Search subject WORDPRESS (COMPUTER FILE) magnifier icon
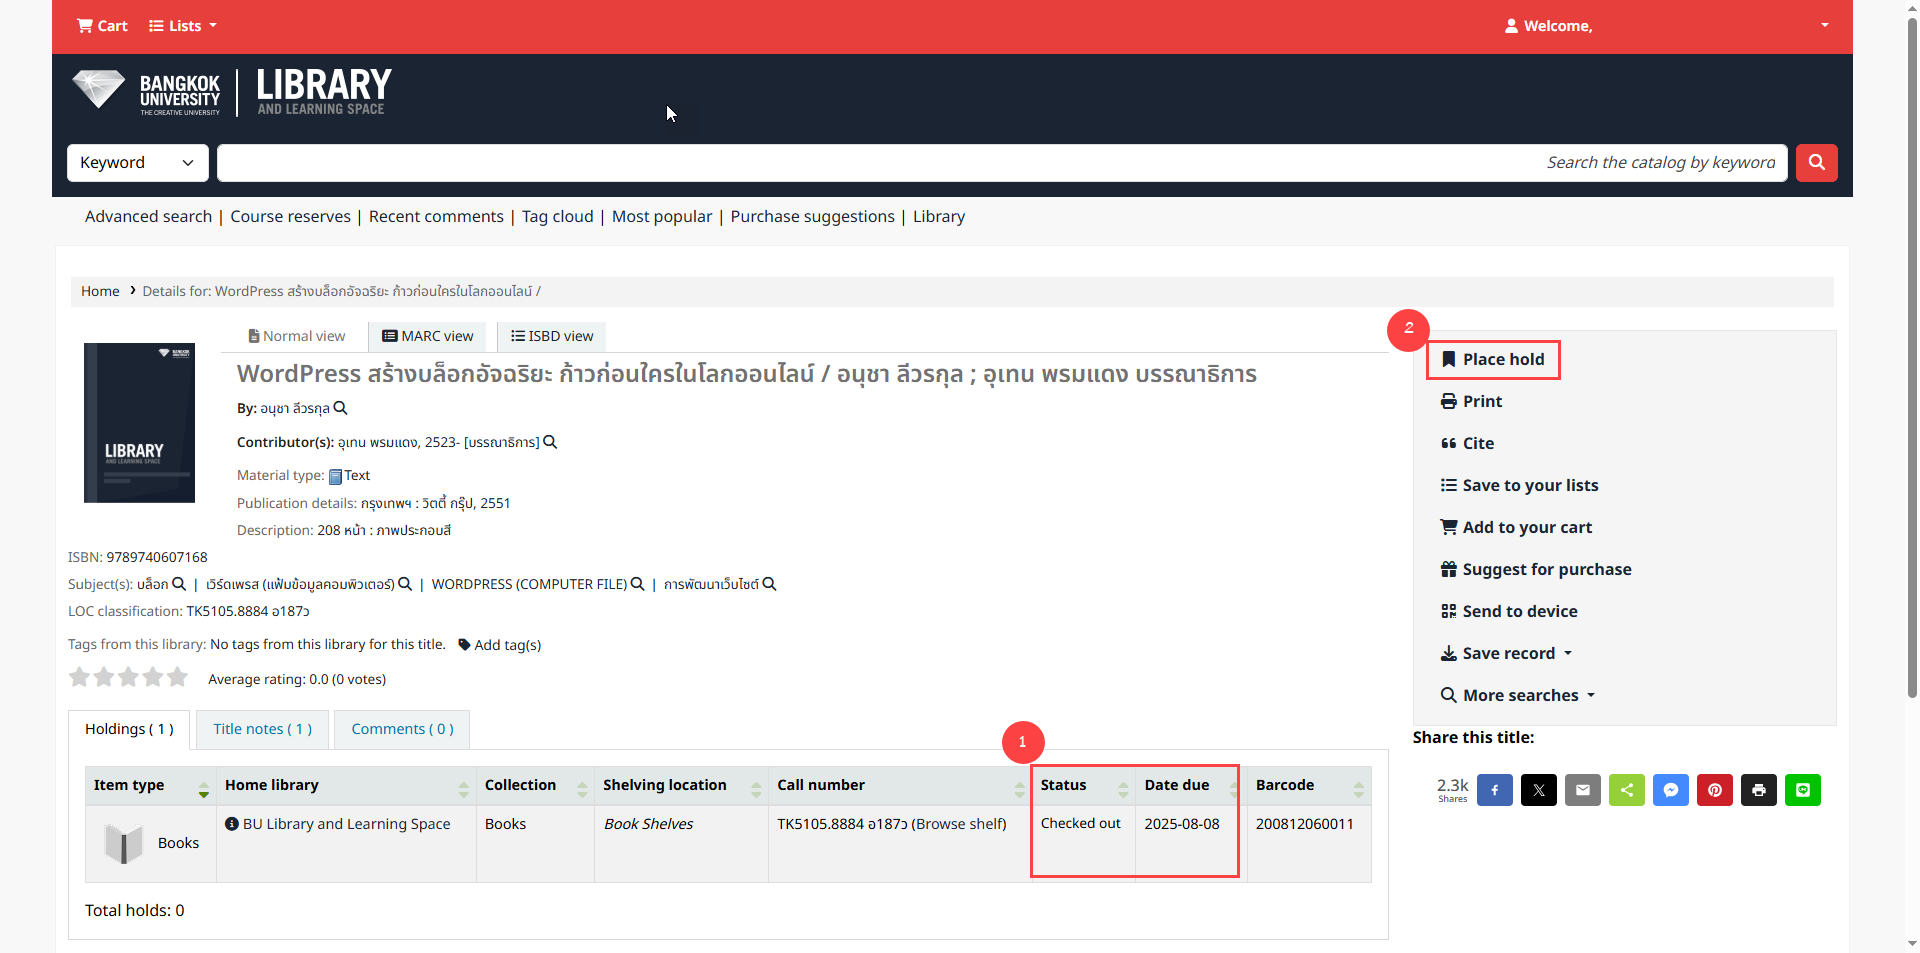Viewport: 1920px width, 953px height. point(637,584)
